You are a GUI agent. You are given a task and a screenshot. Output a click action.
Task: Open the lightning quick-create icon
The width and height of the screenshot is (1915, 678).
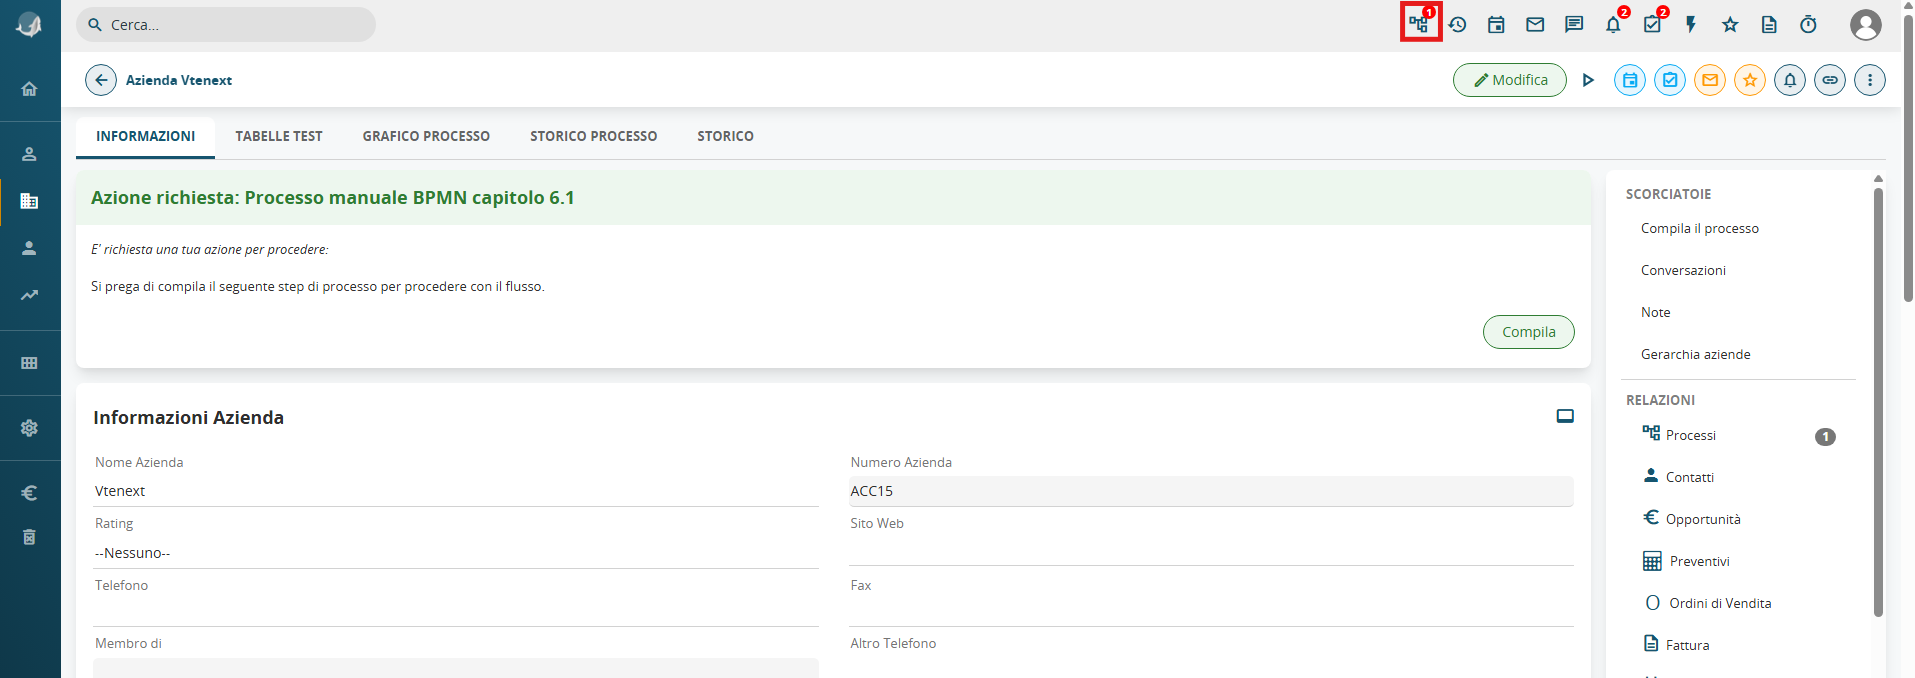click(x=1691, y=24)
